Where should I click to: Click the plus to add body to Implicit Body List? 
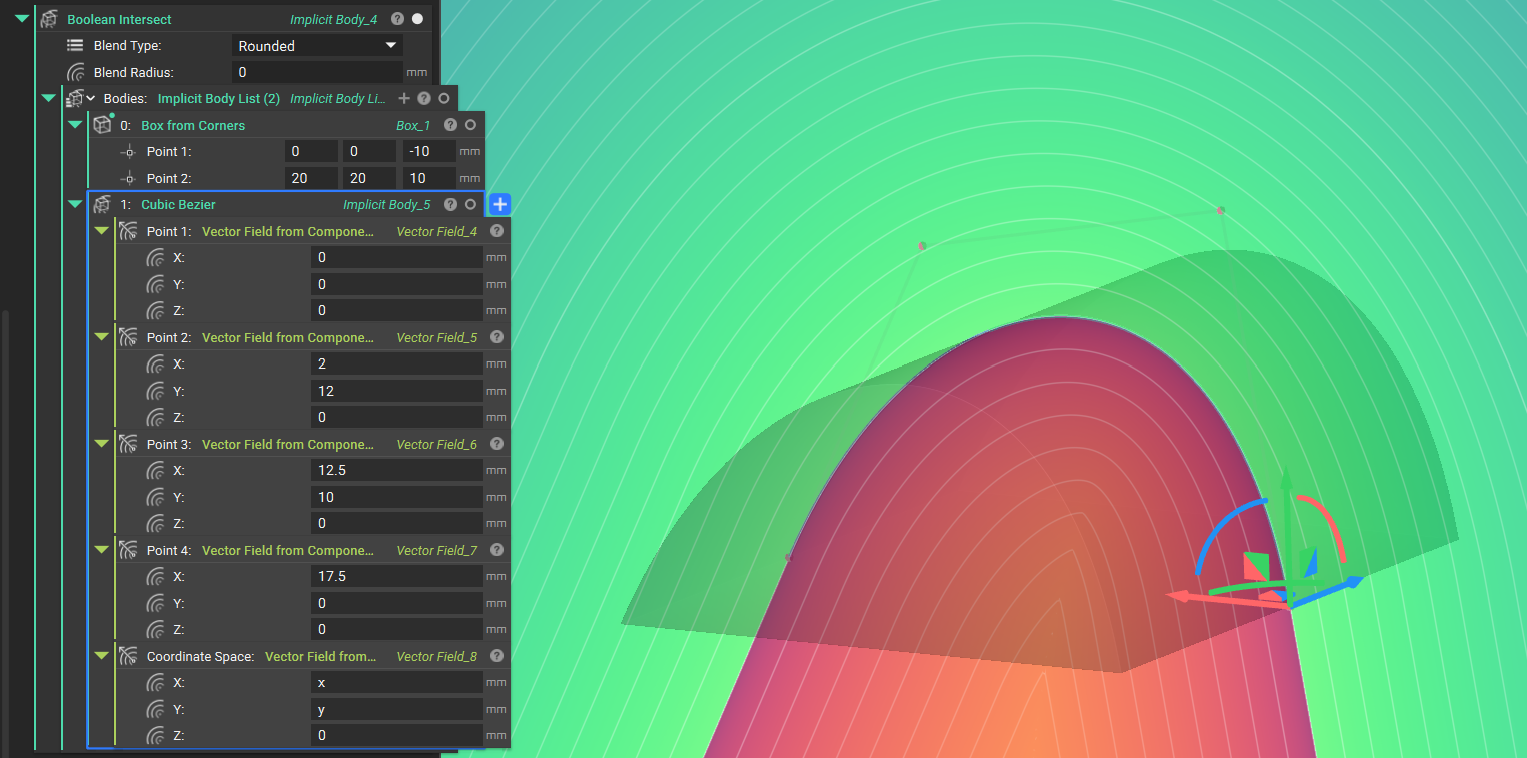[x=404, y=98]
